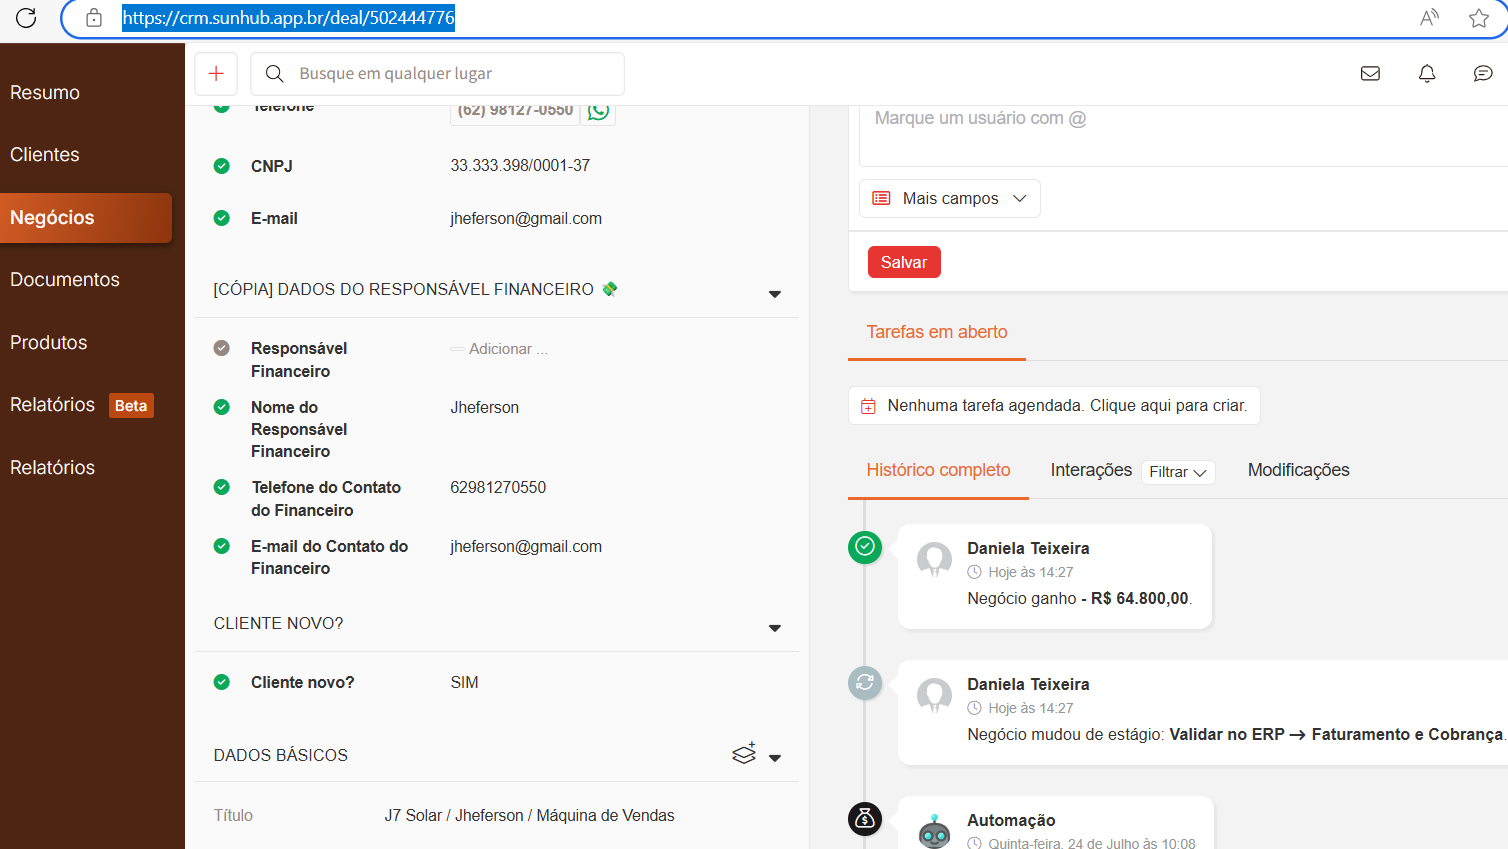Viewport: 1508px width, 849px height.
Task: Click the plus icon to add new item
Action: (216, 74)
